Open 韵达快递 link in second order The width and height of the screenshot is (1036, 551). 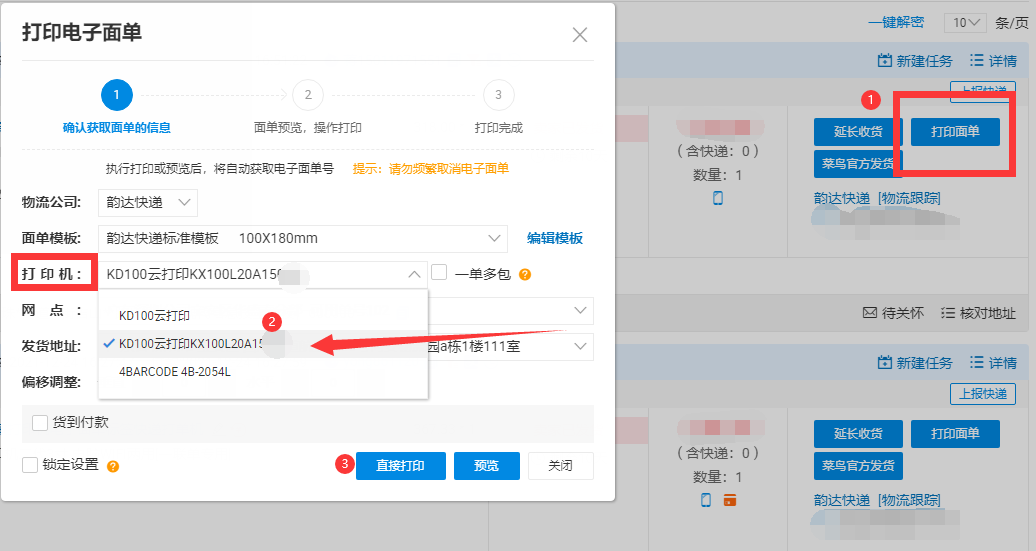[842, 500]
